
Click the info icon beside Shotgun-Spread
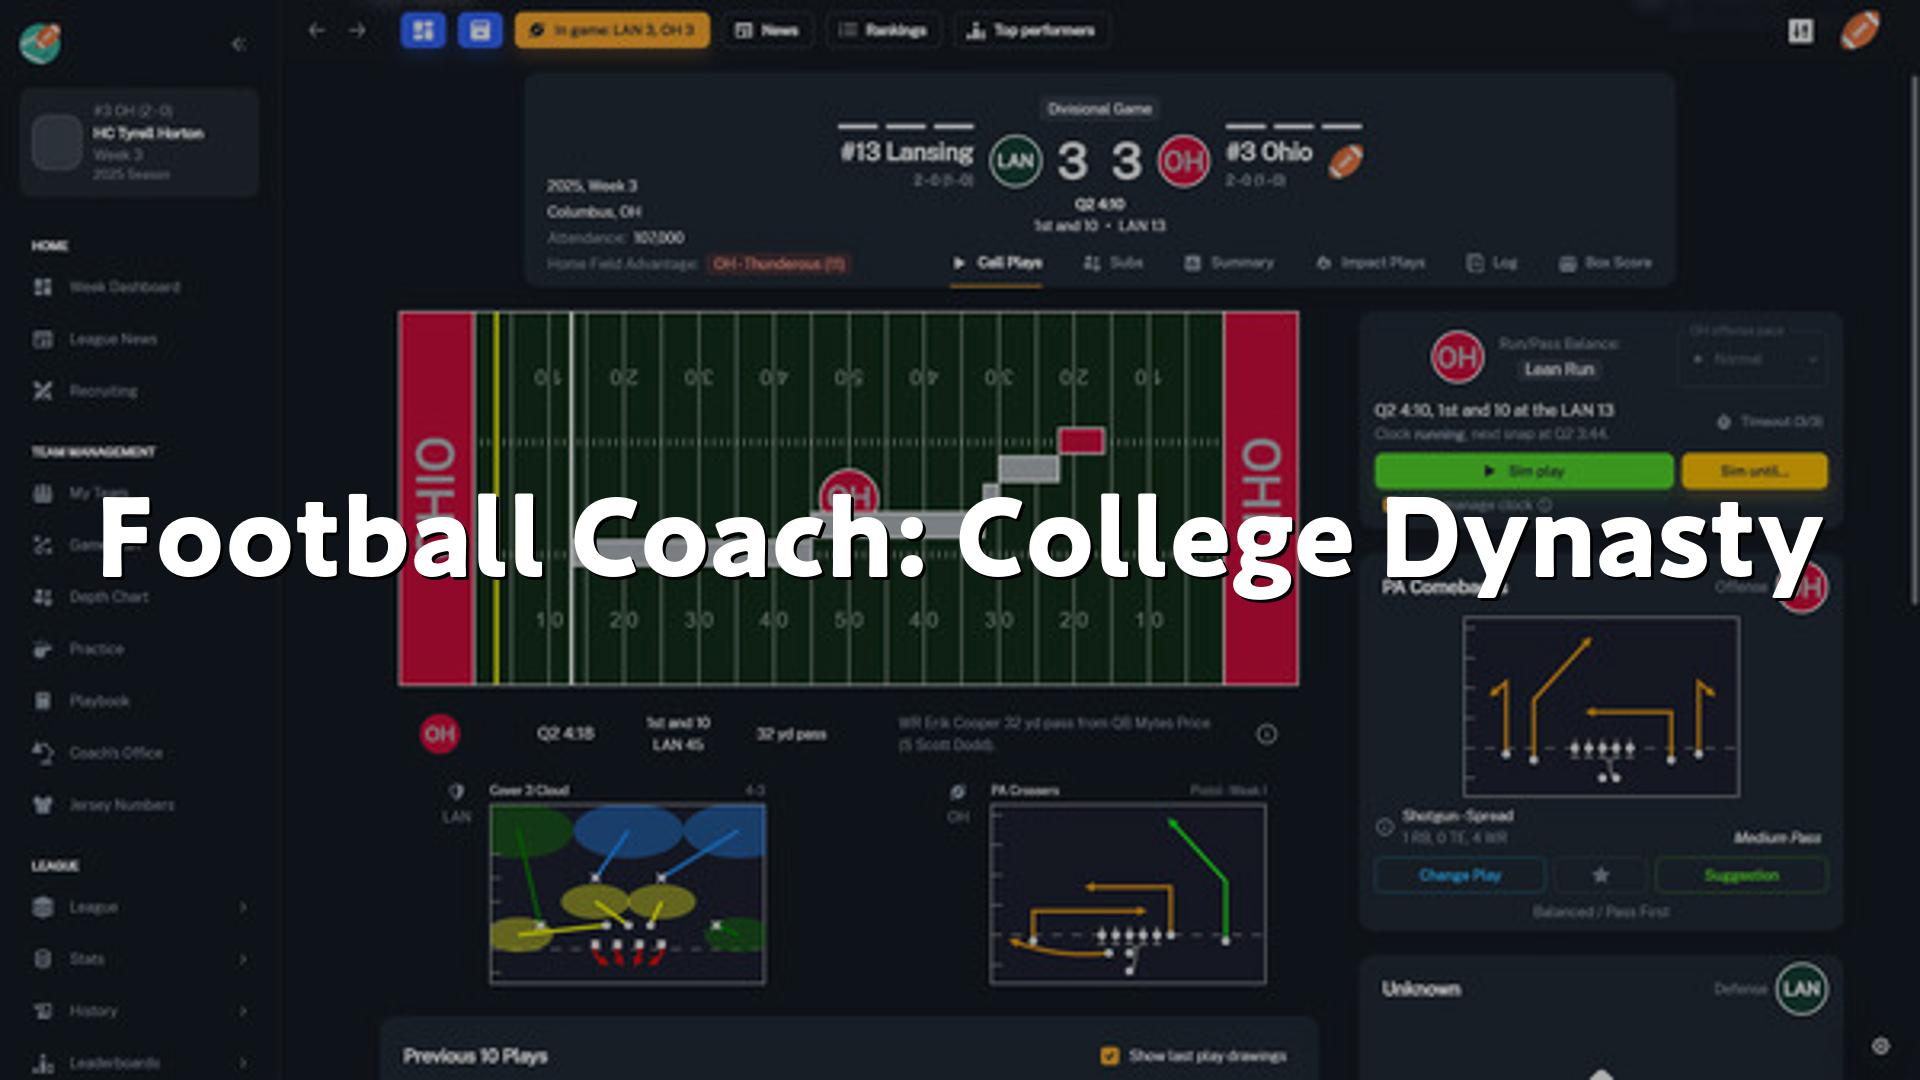pos(1385,827)
